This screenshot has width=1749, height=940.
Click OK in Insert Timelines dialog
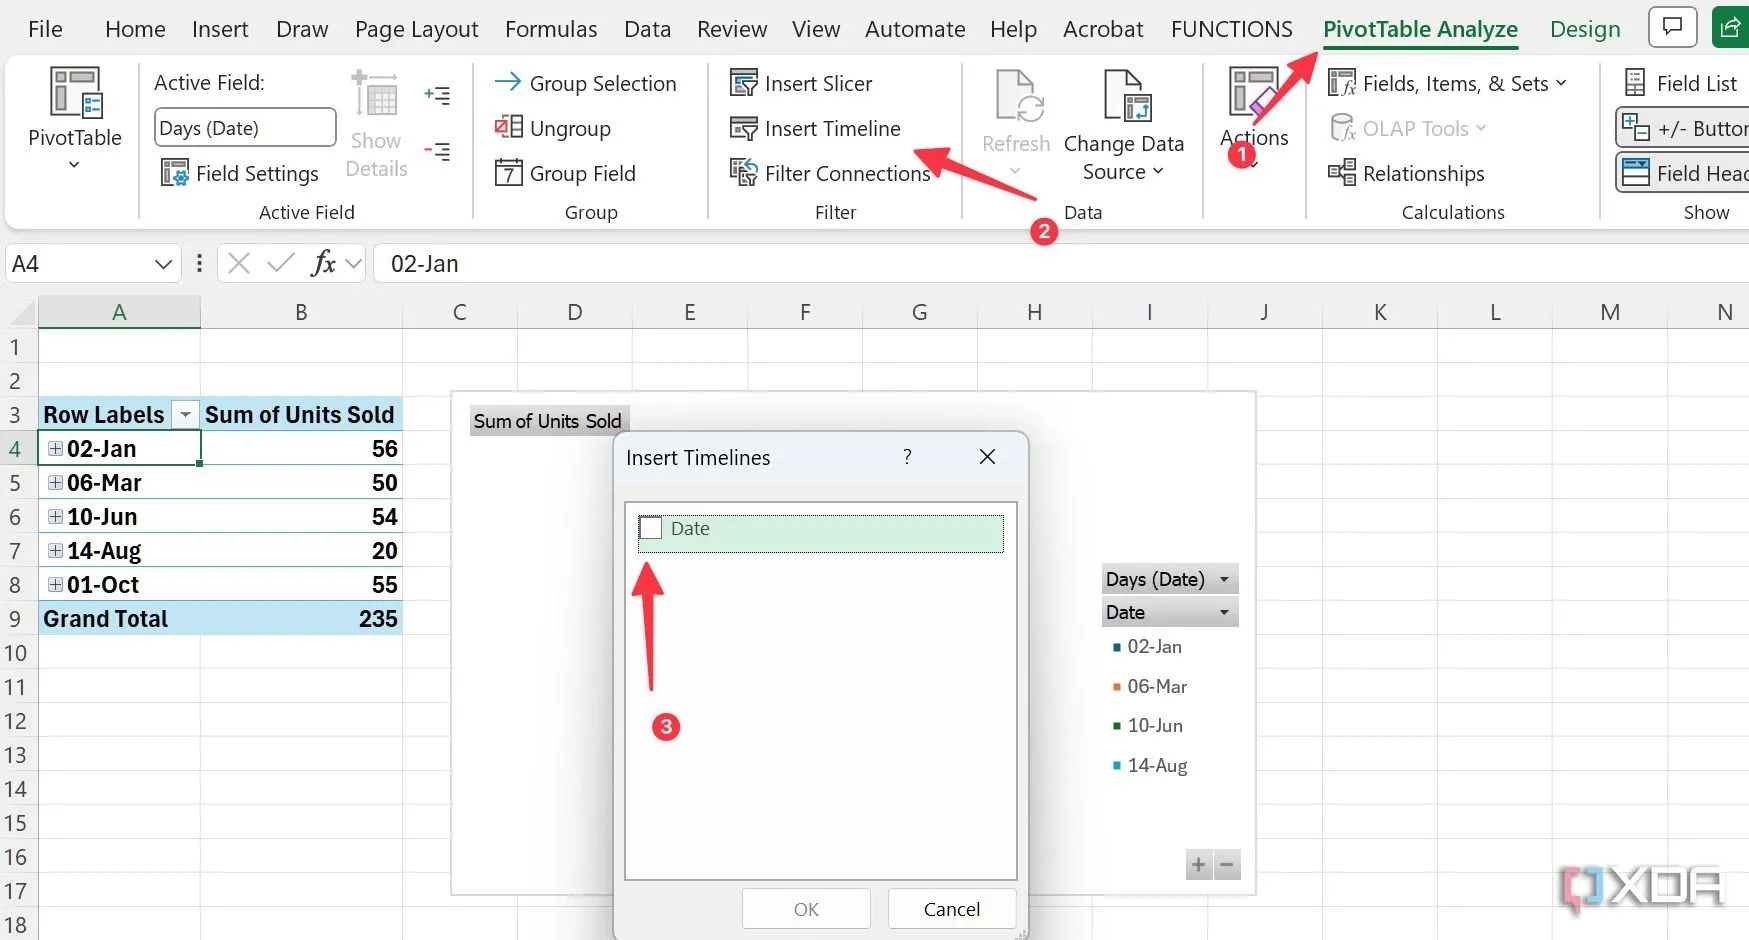tap(806, 909)
